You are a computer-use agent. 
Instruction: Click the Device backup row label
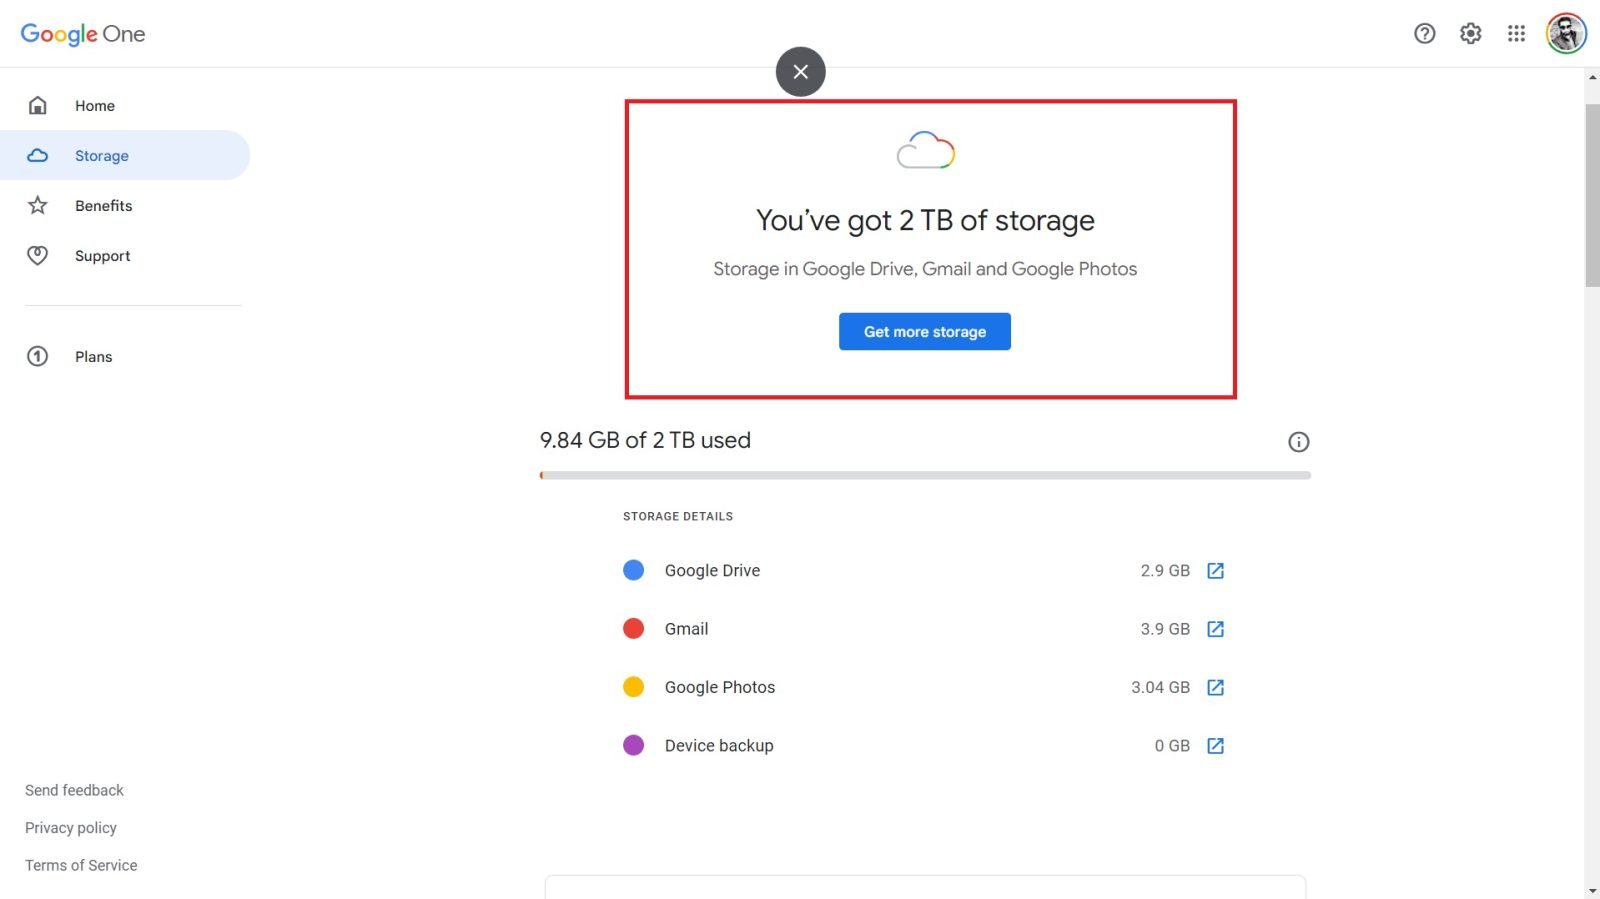719,746
